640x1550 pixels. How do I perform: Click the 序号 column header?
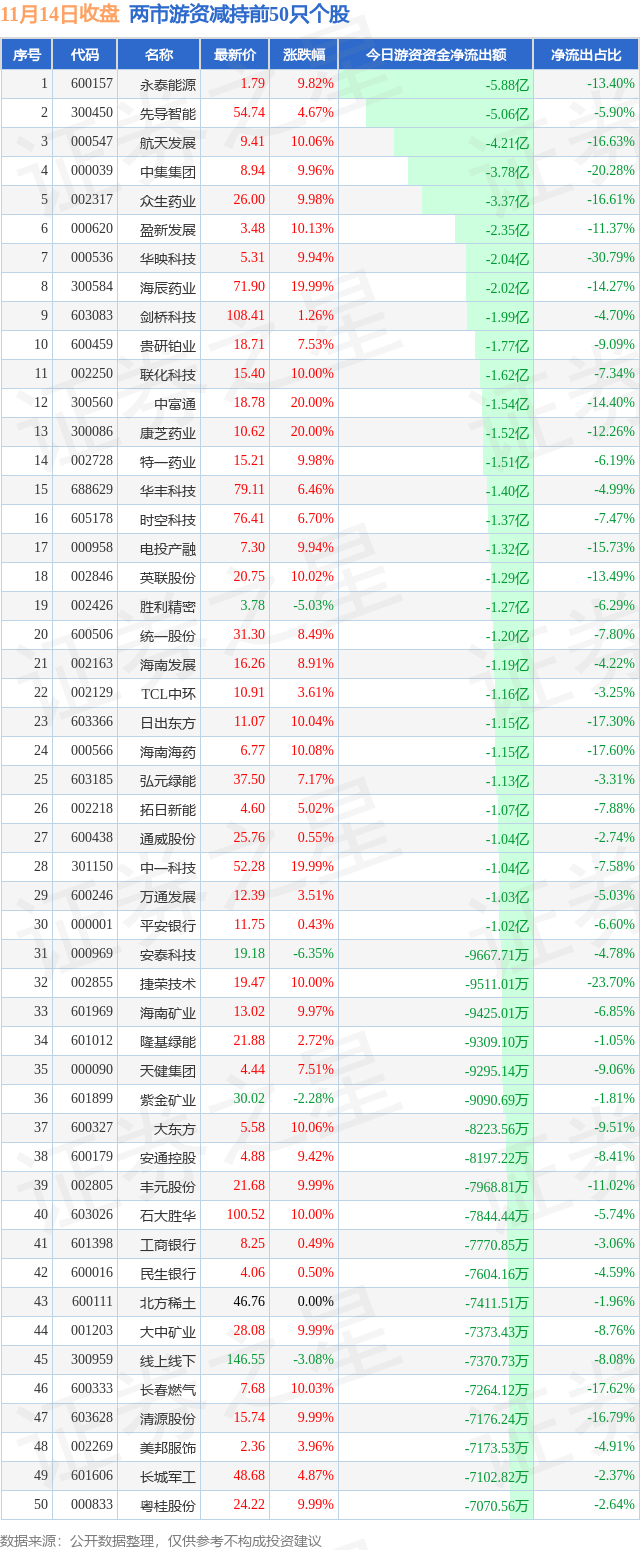click(27, 55)
